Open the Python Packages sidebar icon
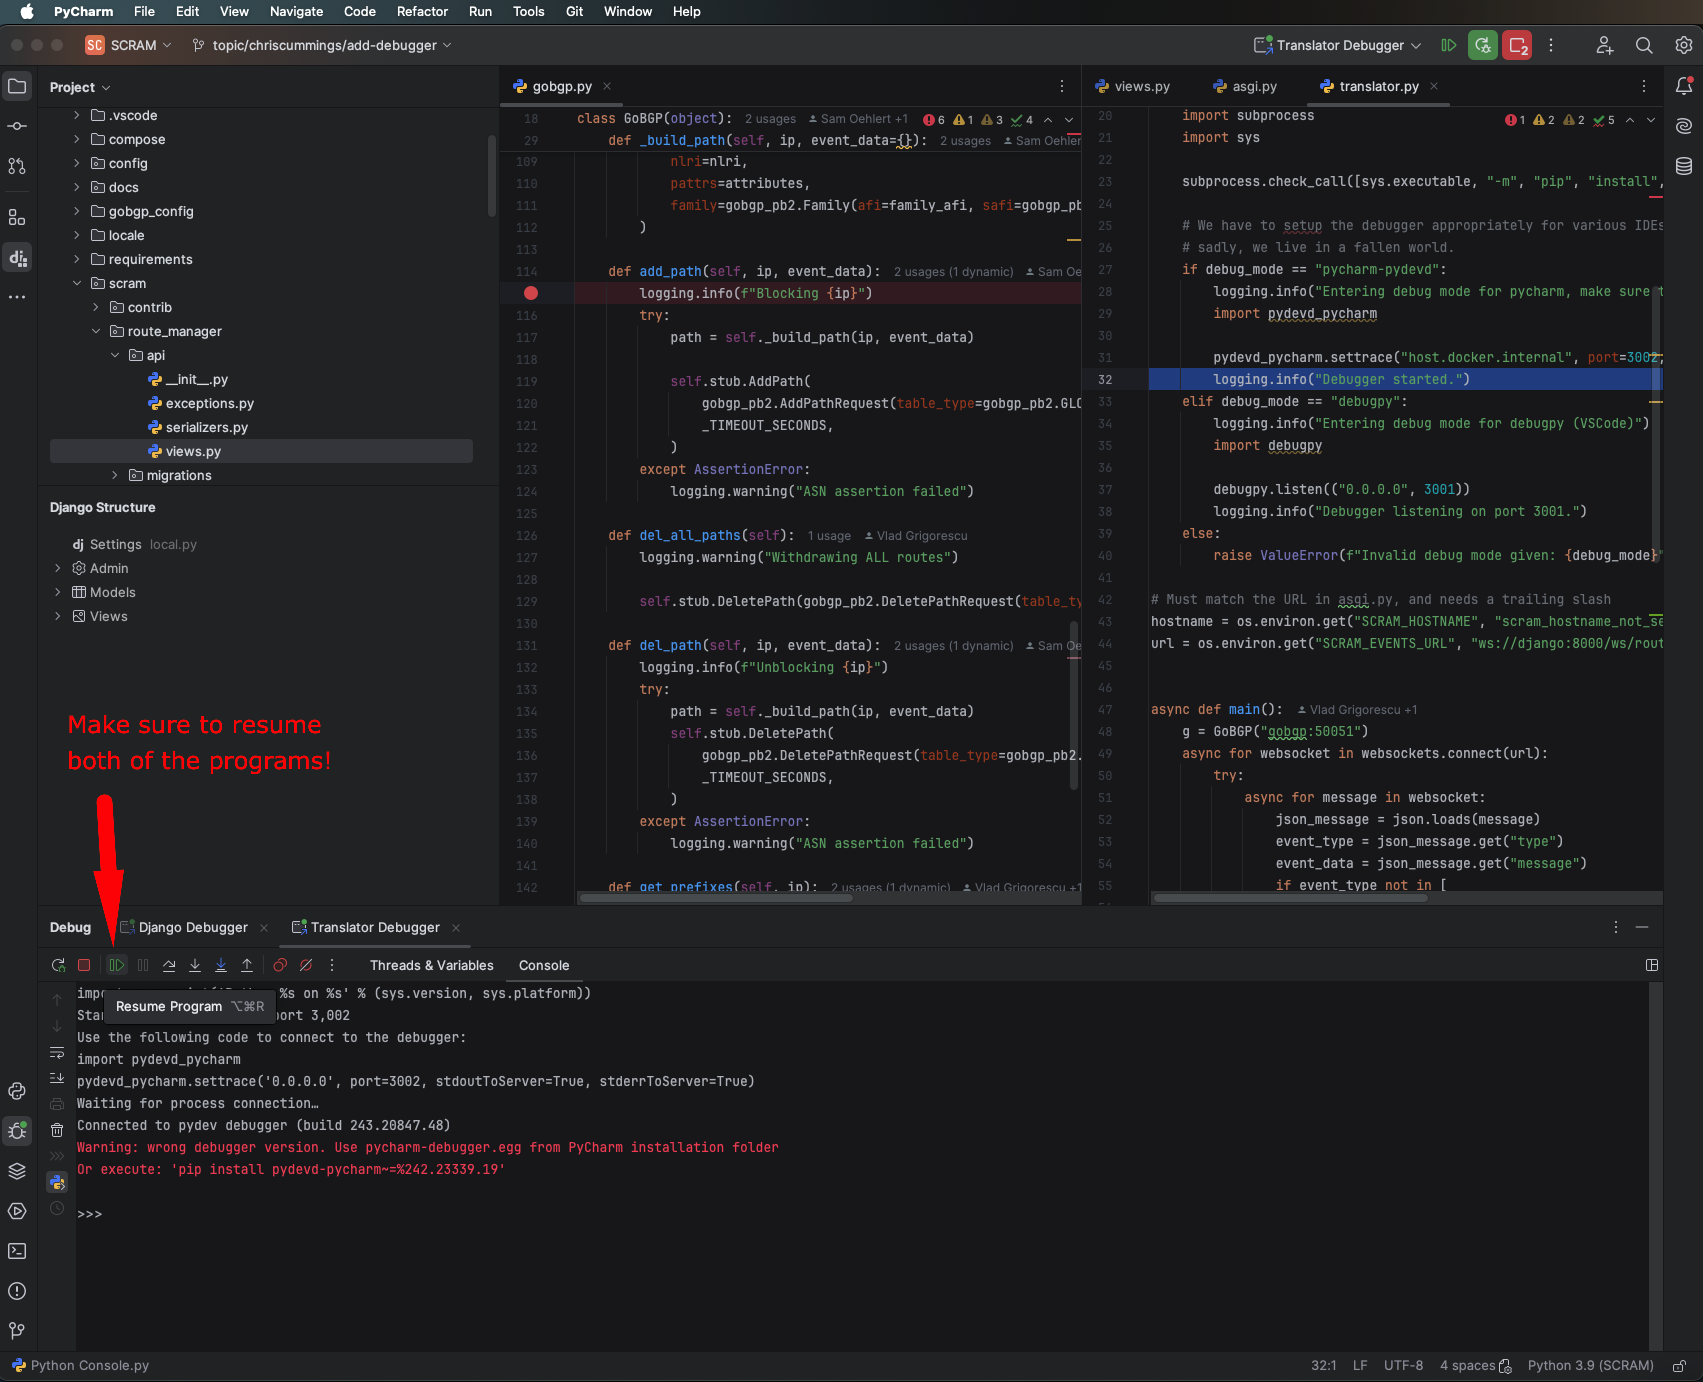The image size is (1703, 1382). (x=17, y=1171)
